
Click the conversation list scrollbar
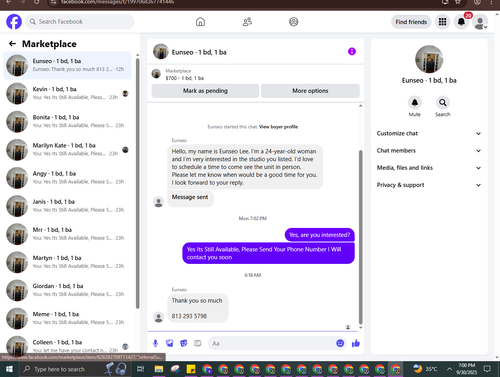pos(137,183)
